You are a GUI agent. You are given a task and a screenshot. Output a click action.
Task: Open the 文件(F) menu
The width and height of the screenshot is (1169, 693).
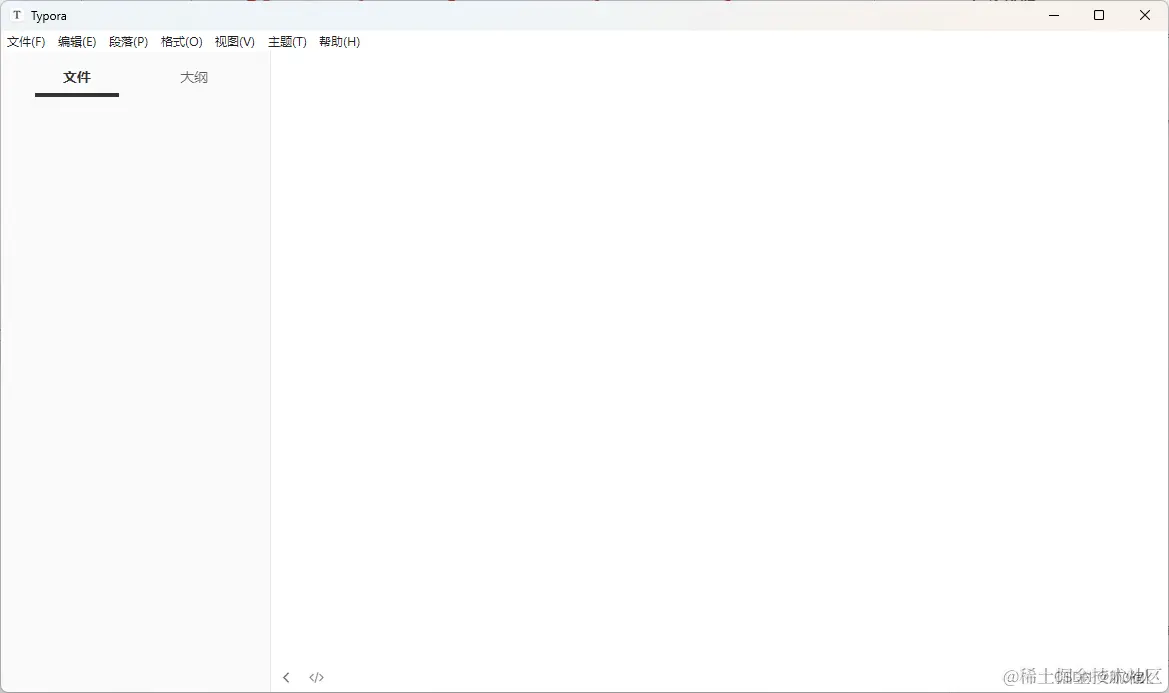coord(26,42)
